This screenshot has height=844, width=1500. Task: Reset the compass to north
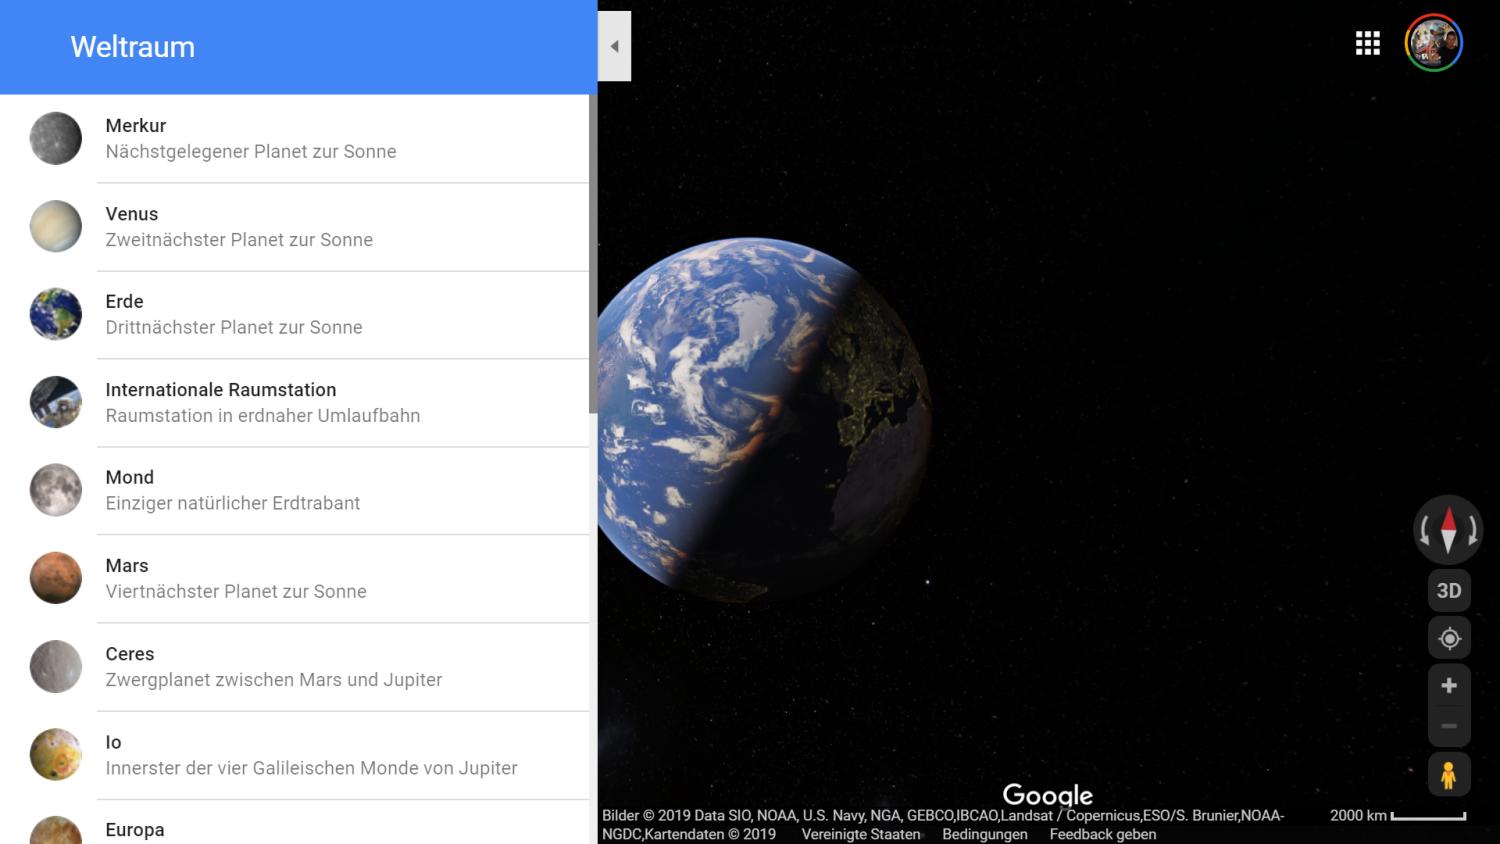[x=1448, y=530]
